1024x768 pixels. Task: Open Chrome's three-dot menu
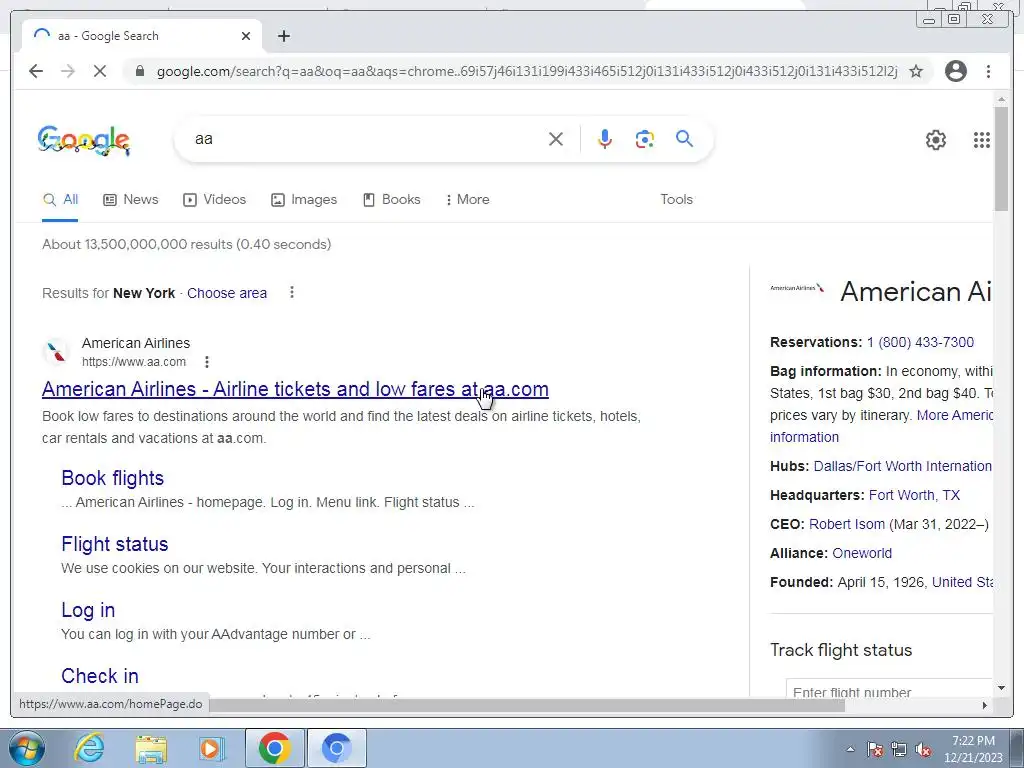[x=988, y=71]
